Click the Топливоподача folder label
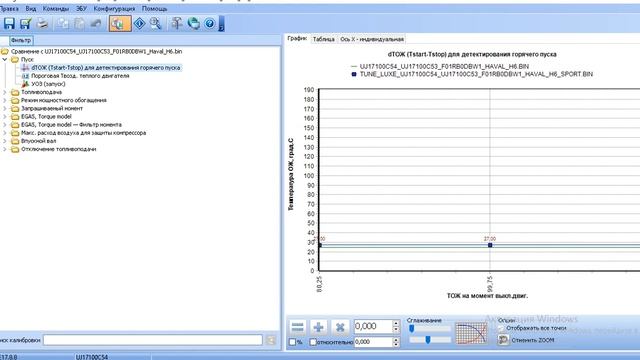The image size is (640, 360). 41,92
